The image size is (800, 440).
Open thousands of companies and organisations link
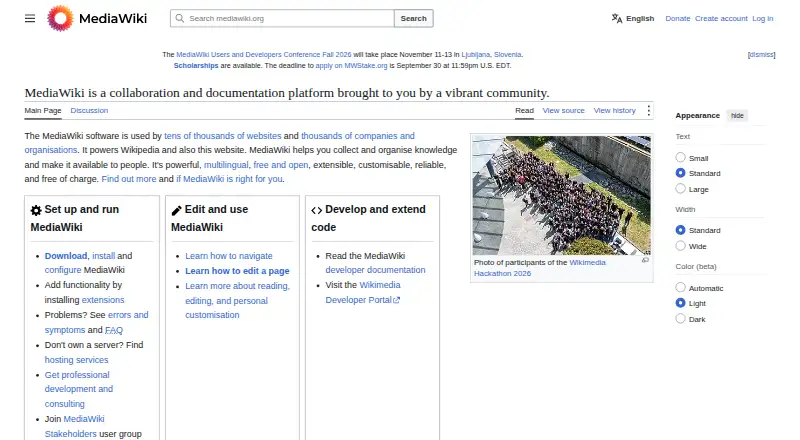(x=219, y=143)
